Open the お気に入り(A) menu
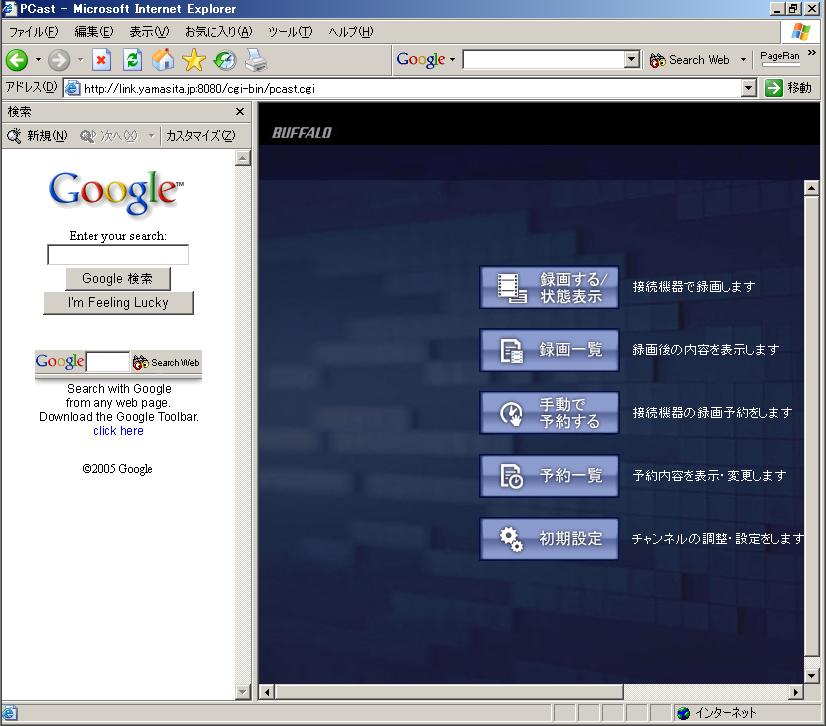The width and height of the screenshot is (826, 726). pos(219,32)
